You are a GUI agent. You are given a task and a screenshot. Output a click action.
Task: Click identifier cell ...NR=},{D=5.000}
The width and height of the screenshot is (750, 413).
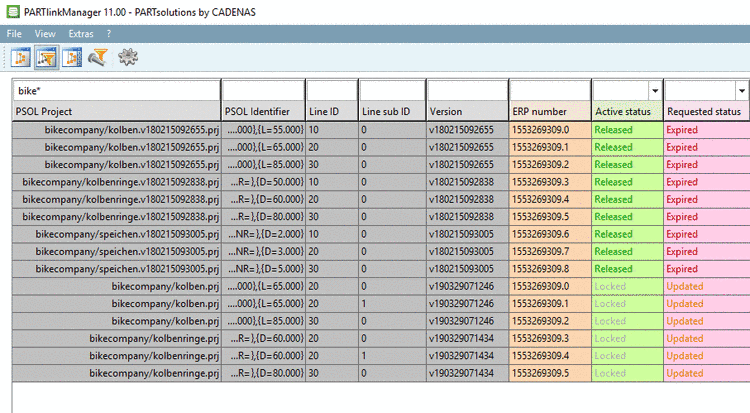point(263,269)
